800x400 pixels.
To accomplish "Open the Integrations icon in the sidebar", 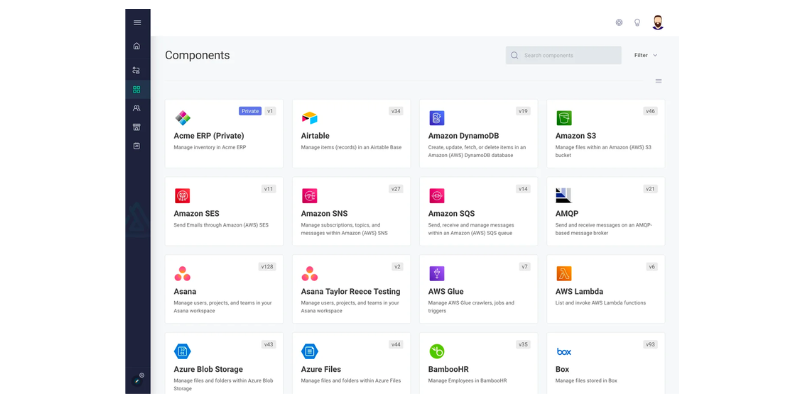I will [x=137, y=70].
